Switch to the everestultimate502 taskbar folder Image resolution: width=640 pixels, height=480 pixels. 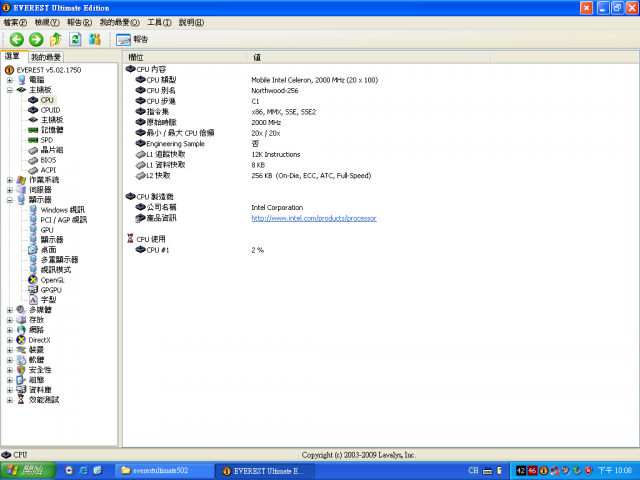click(x=164, y=471)
